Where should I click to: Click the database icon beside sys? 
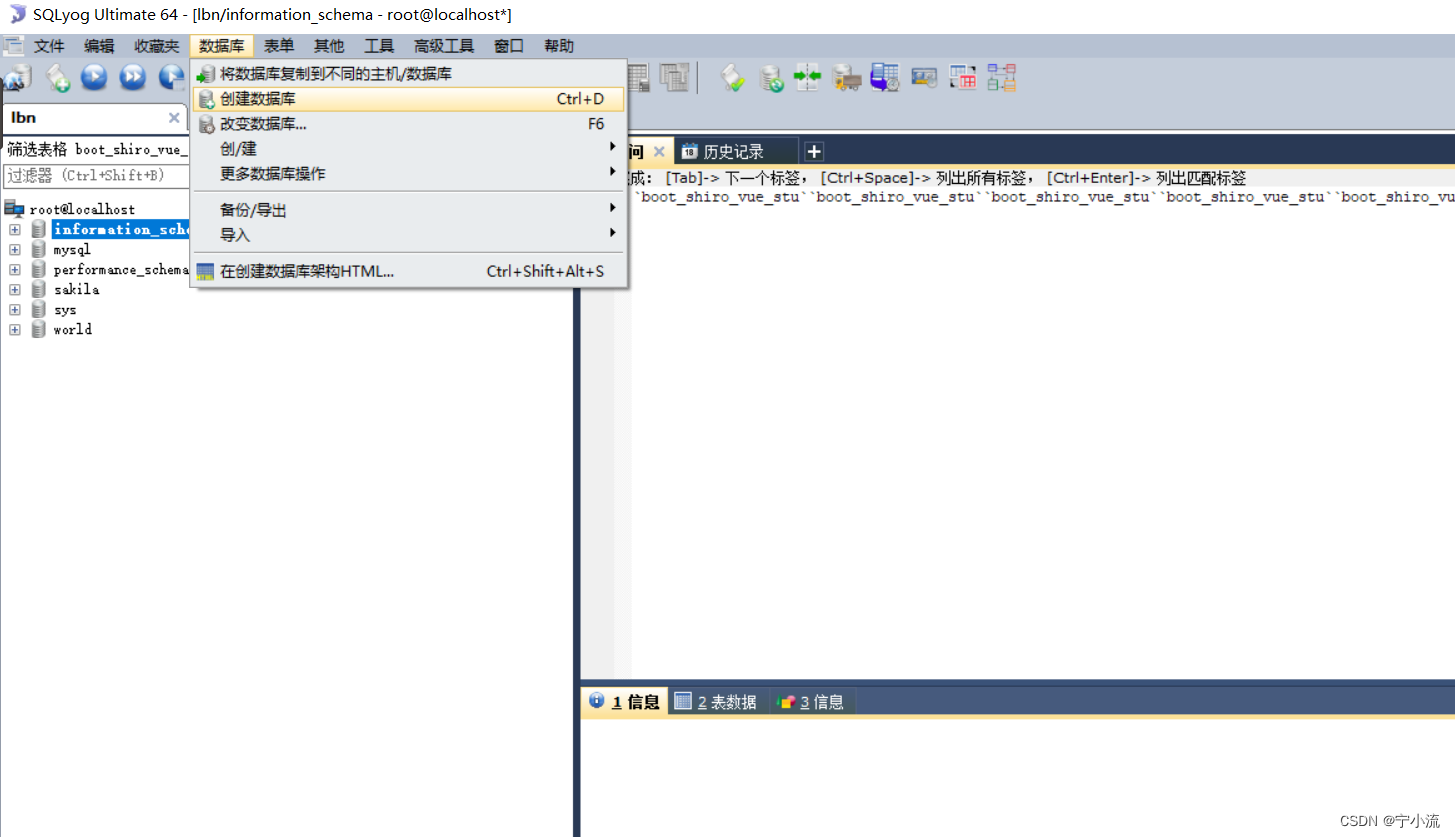pos(39,309)
